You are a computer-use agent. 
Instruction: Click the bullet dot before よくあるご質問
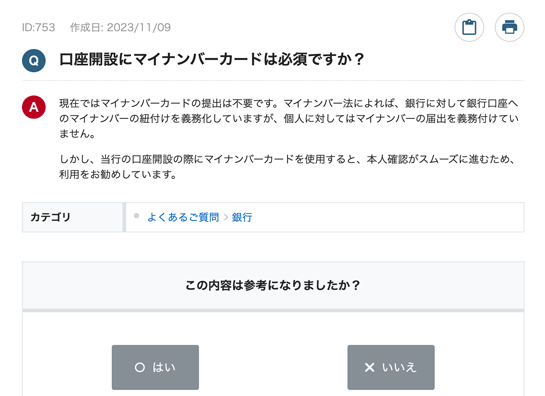[x=137, y=216]
